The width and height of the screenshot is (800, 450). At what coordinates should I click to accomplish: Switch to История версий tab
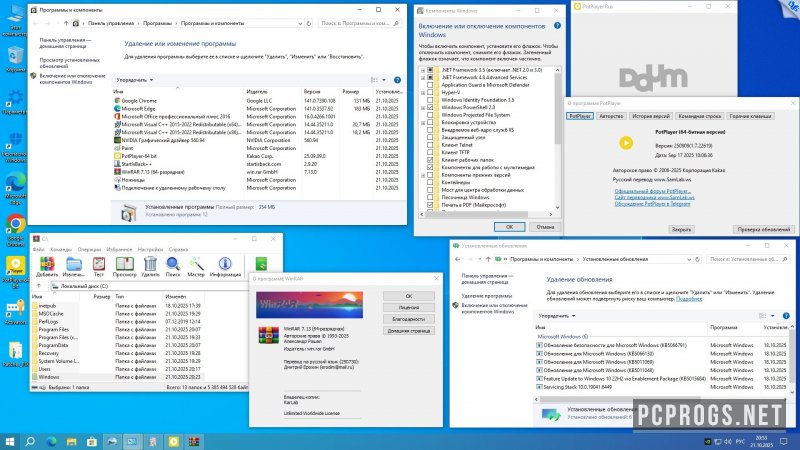651,116
